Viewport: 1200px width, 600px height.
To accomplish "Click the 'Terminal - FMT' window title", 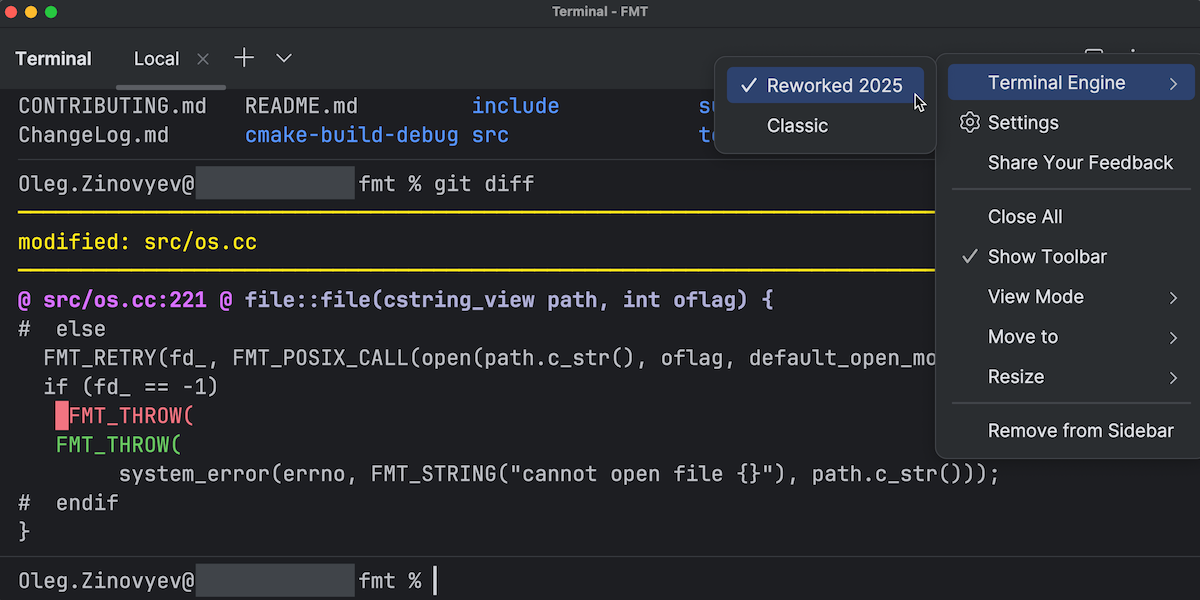I will 600,11.
